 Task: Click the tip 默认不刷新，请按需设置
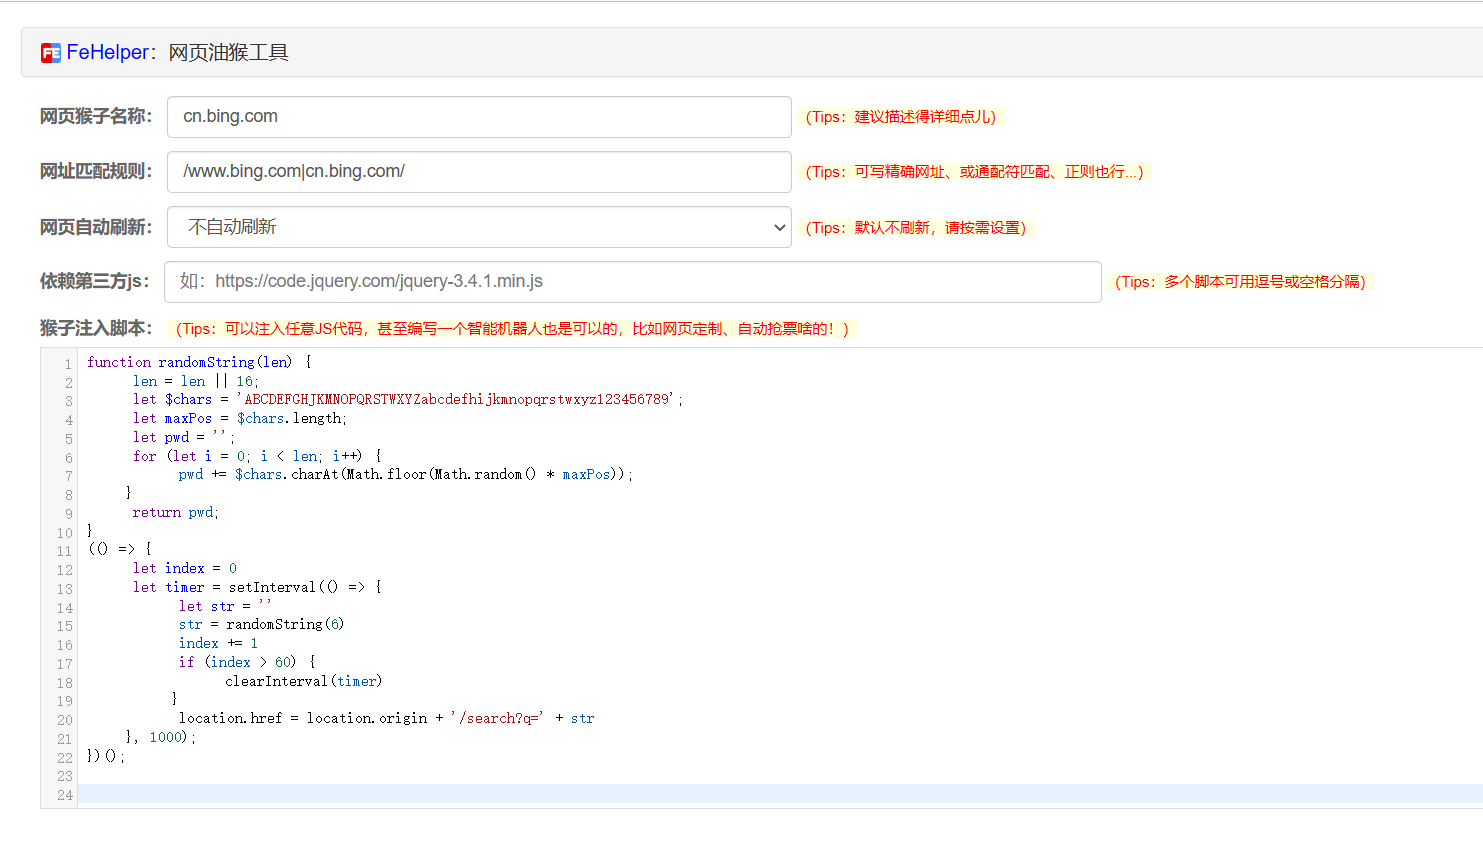916,228
